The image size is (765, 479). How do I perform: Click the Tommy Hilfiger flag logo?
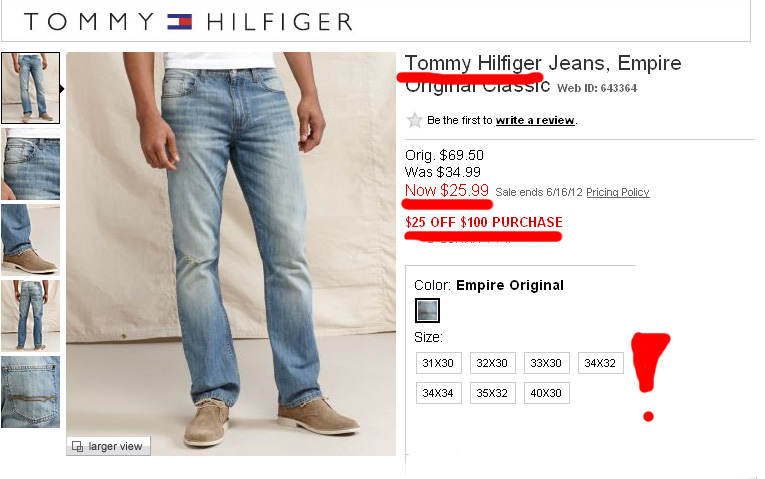[180, 22]
